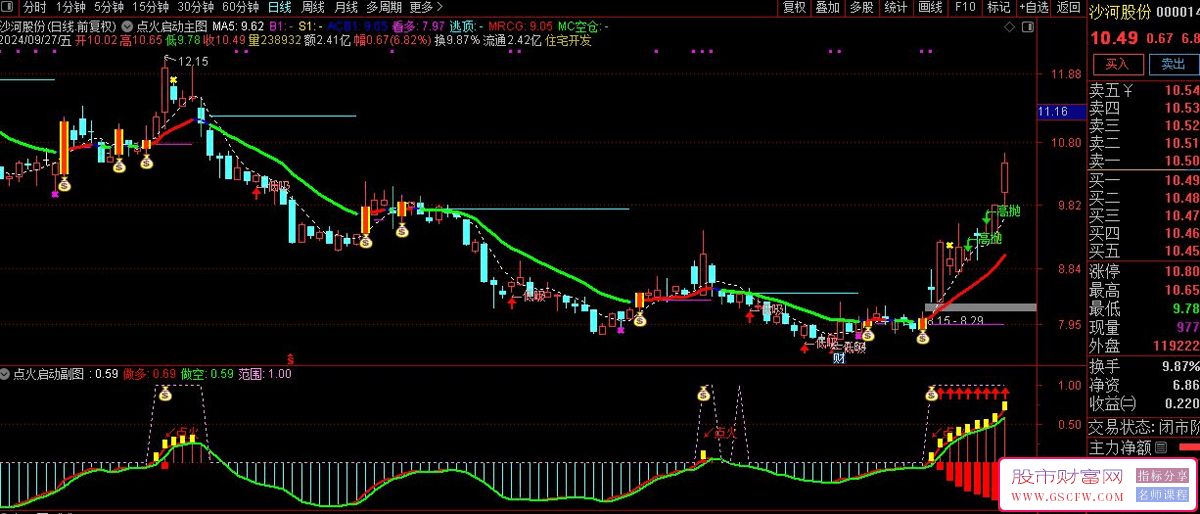
Task: Open the F10 company info
Action: (965, 7)
